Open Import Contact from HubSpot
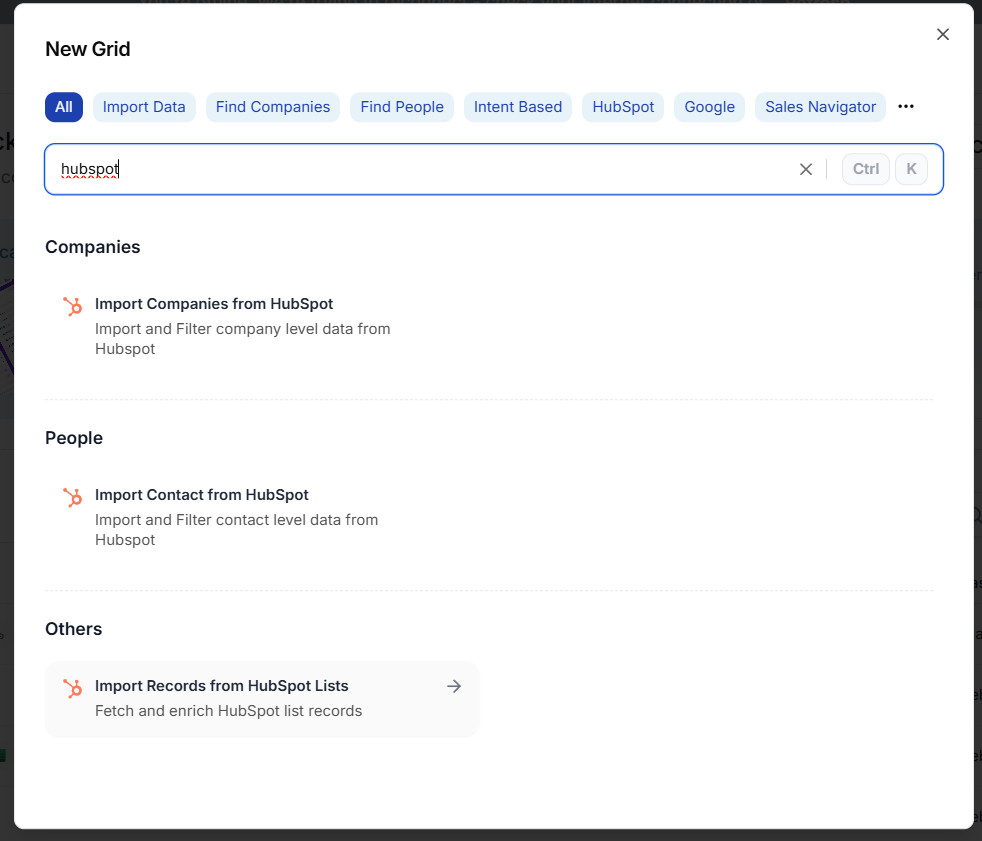This screenshot has height=841, width=982. [x=202, y=495]
